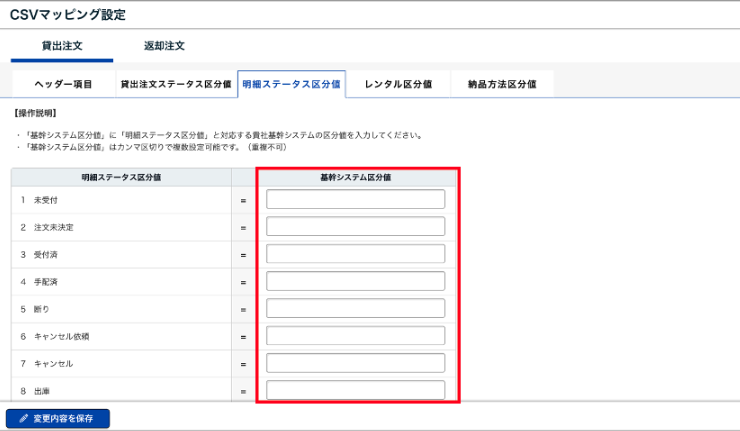The width and height of the screenshot is (740, 431).
Task: Go to 貸出注文ステータス区分値 sub-tab
Action: coord(176,85)
